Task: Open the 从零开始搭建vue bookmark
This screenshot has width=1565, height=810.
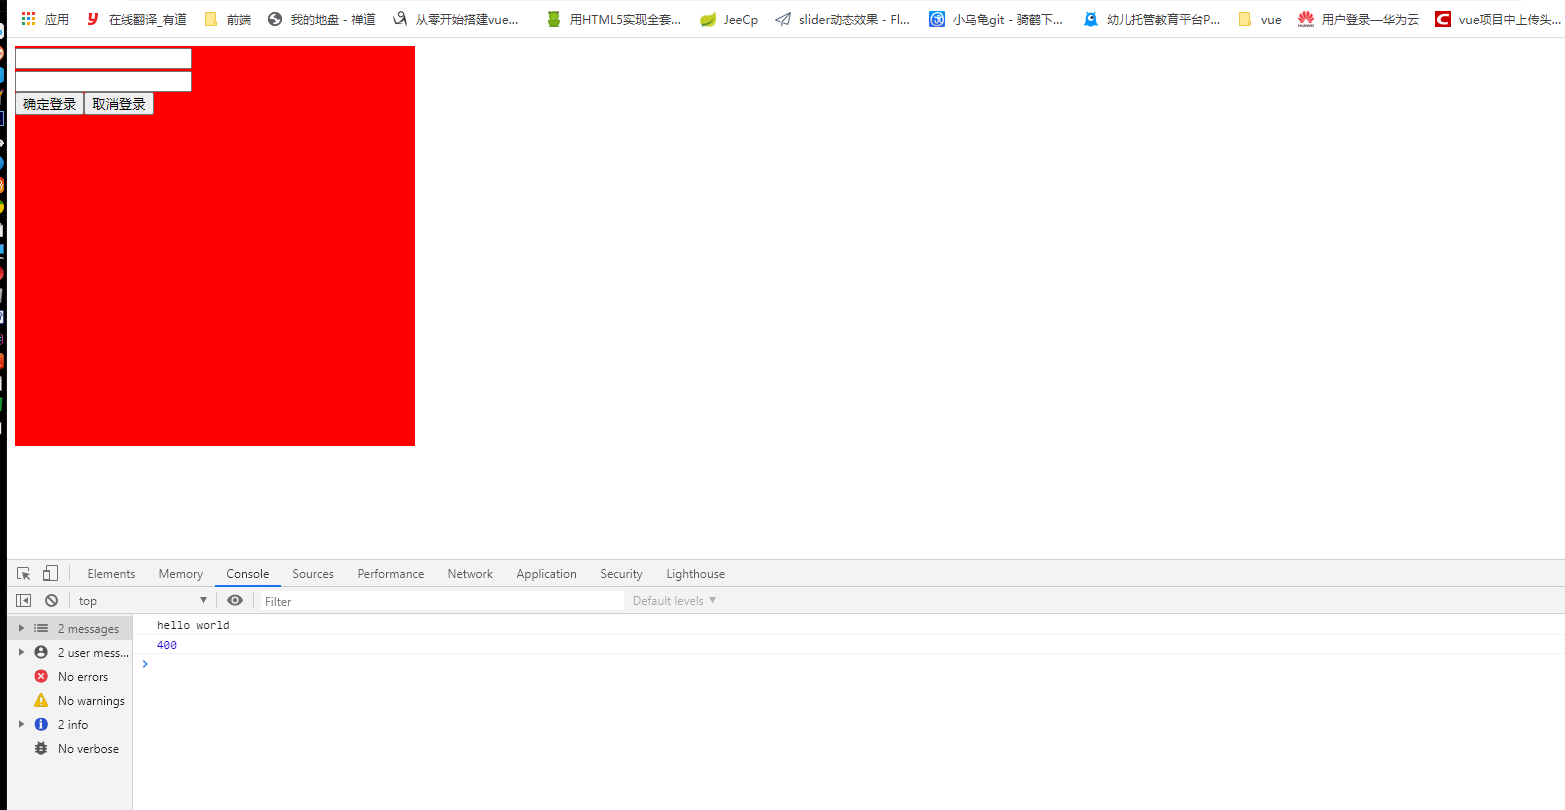Action: [456, 19]
